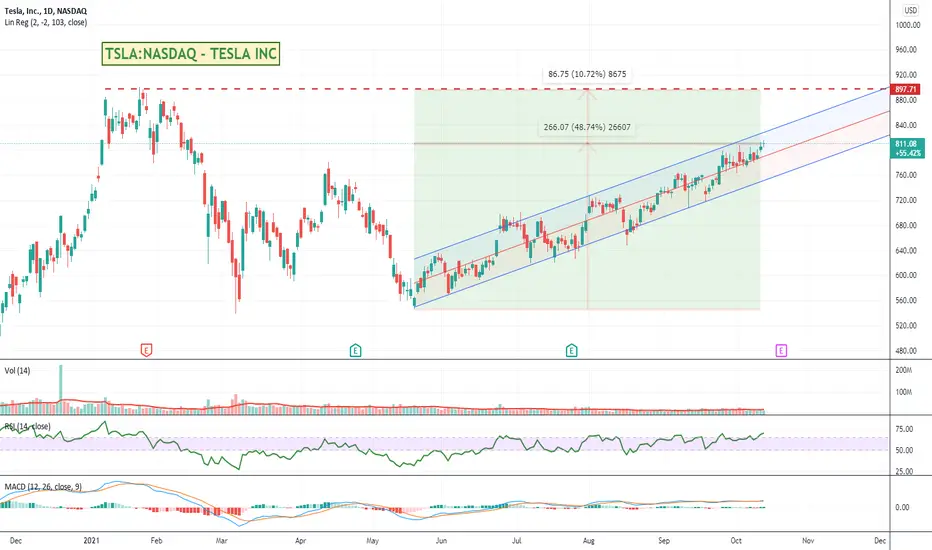Click the green earnings E marker near late April
The image size is (932, 550).
(x=355, y=350)
